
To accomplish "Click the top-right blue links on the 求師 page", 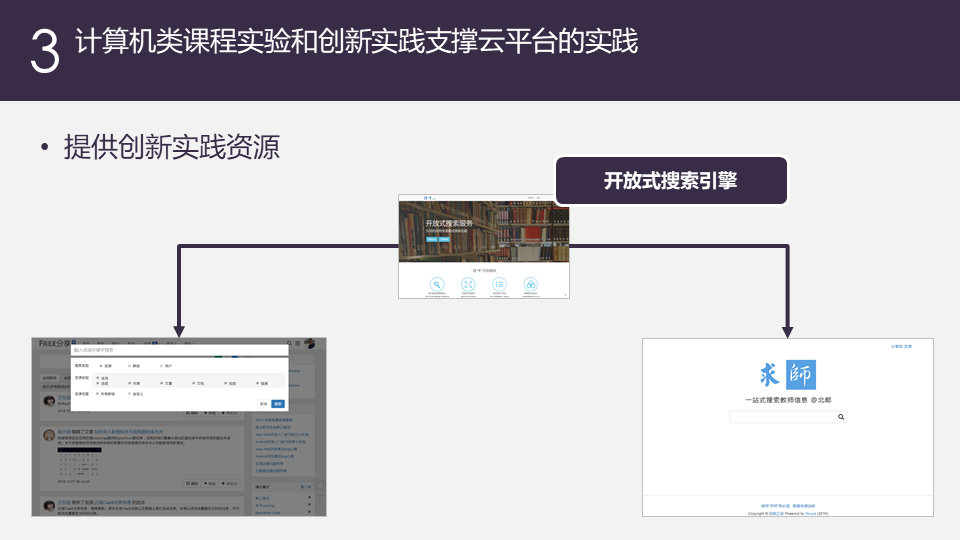I will pos(901,347).
